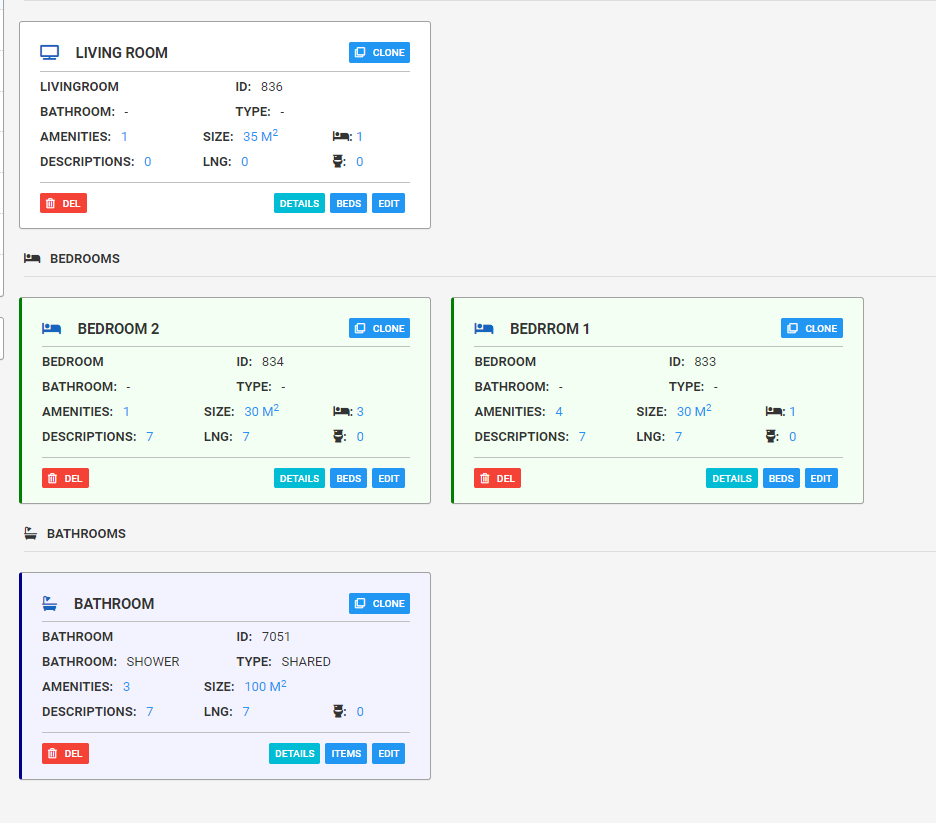
Task: Click the SHARED type value
Action: click(306, 662)
